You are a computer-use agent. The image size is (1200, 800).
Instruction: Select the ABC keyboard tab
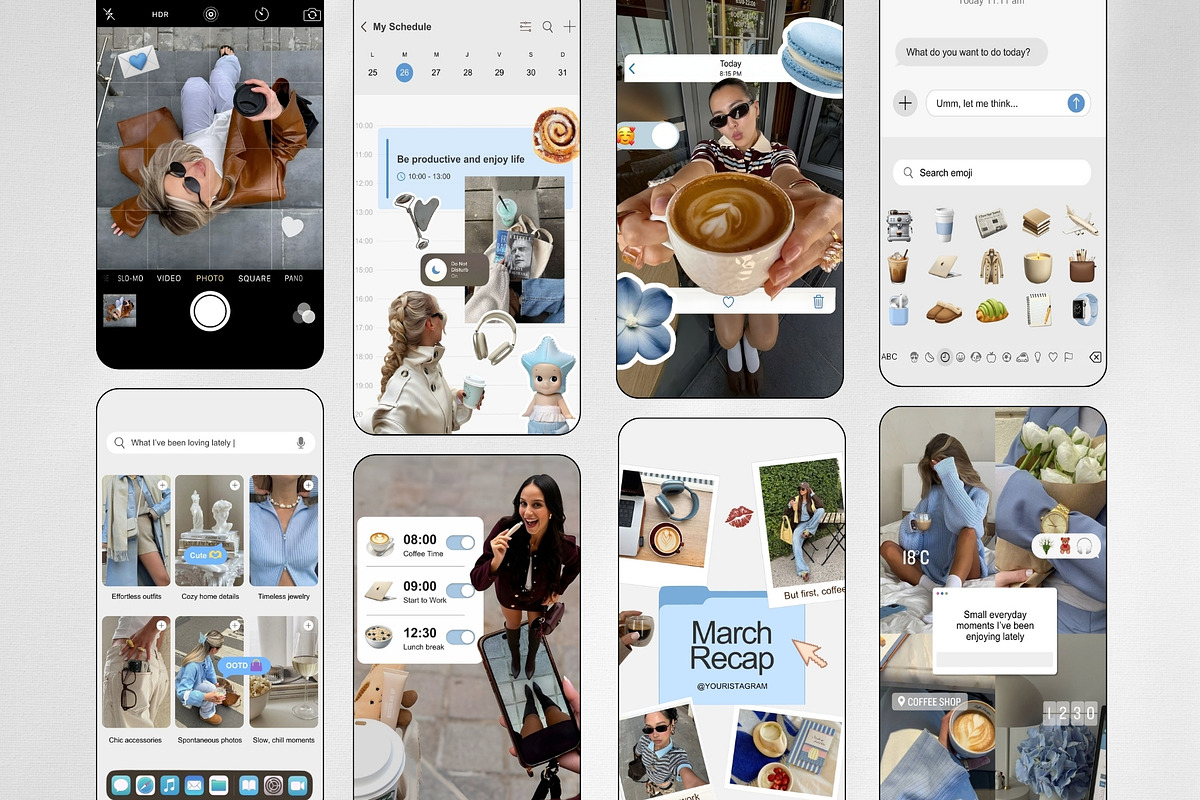point(889,357)
